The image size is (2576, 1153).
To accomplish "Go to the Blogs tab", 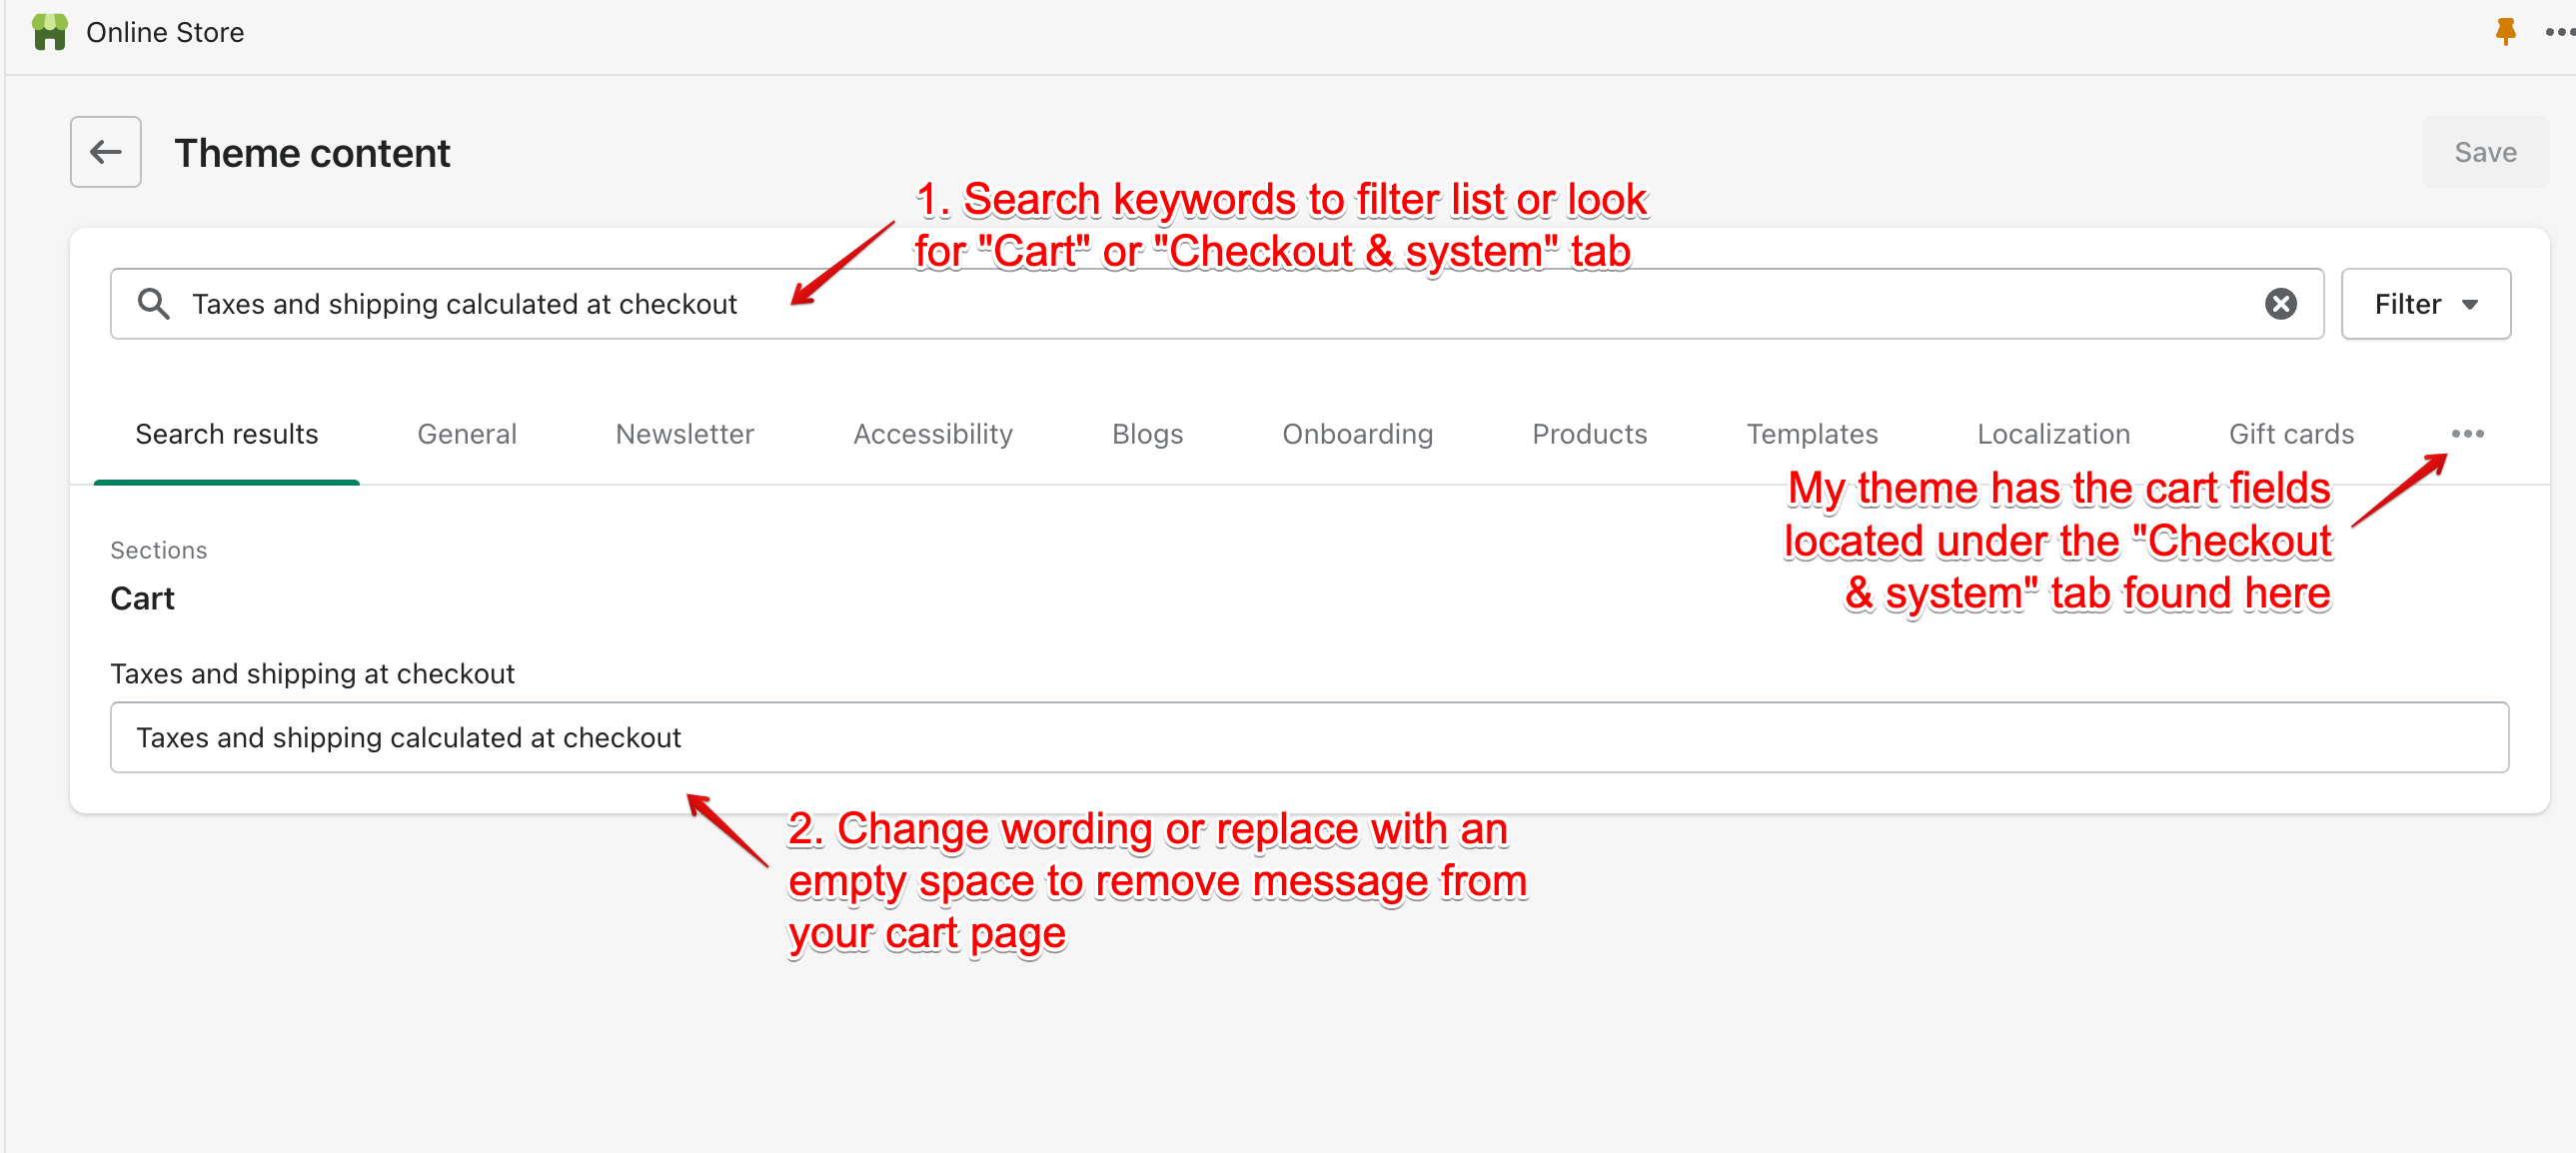I will click(x=1147, y=434).
